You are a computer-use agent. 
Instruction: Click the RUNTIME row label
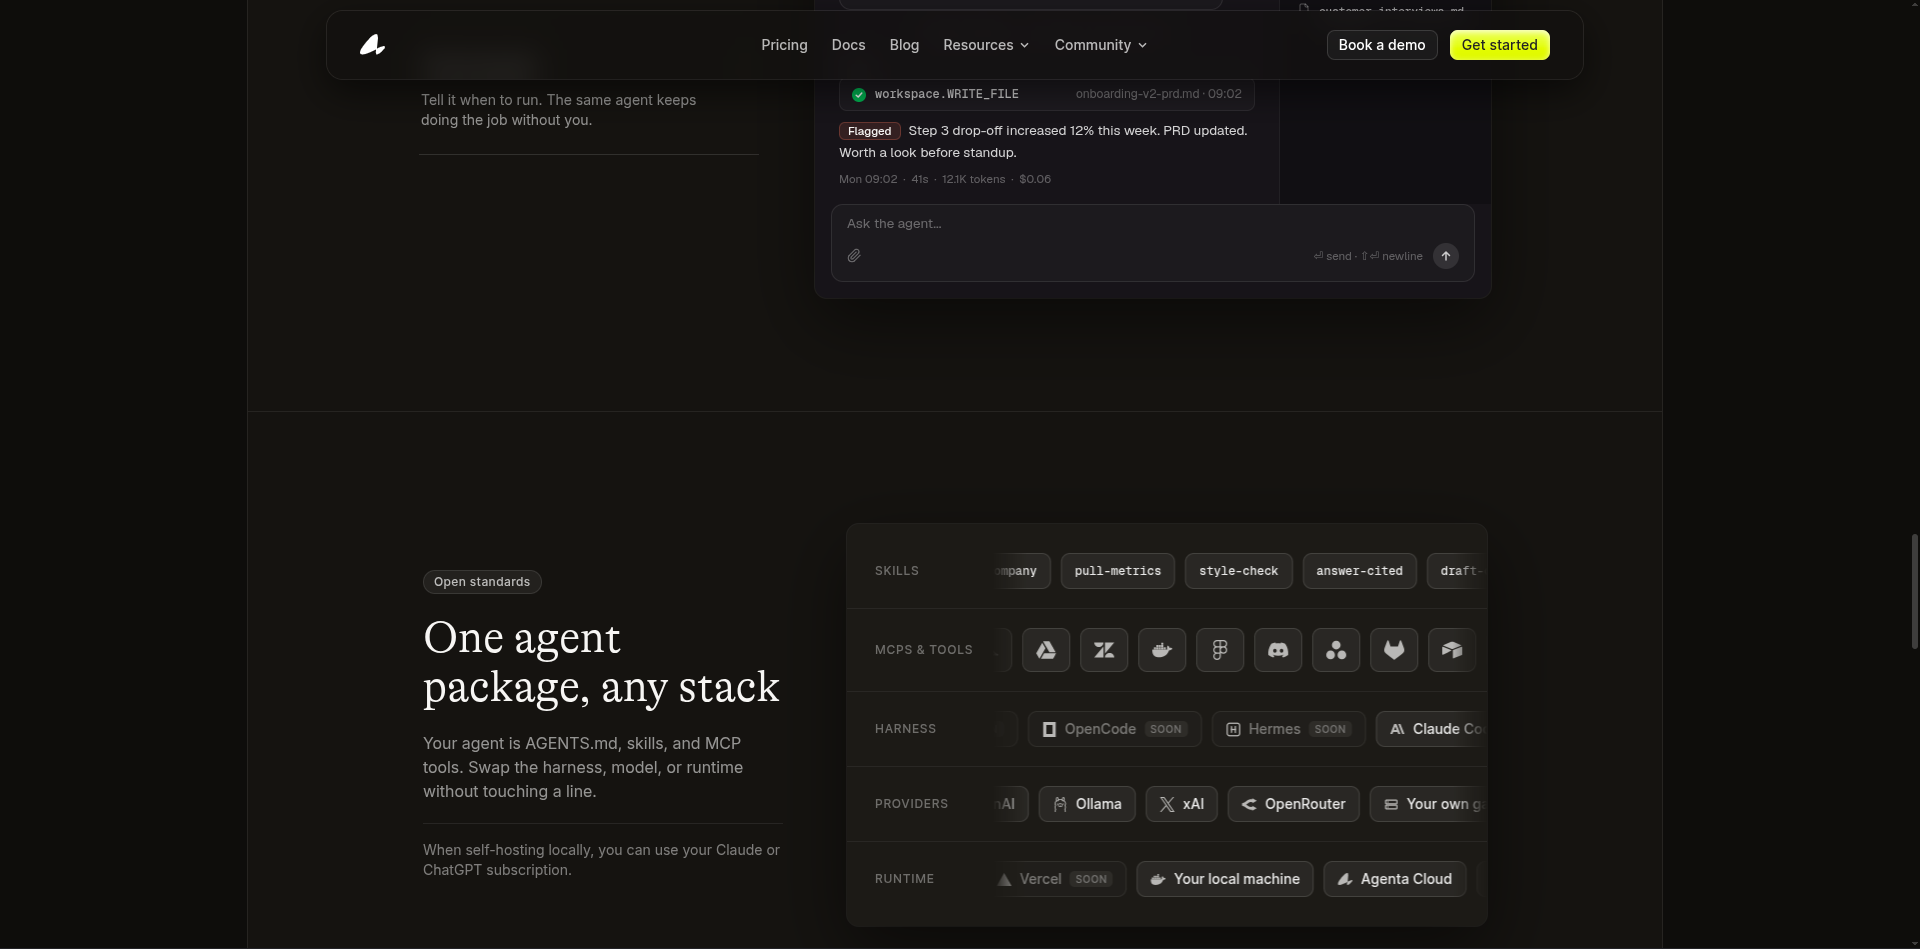(x=905, y=879)
